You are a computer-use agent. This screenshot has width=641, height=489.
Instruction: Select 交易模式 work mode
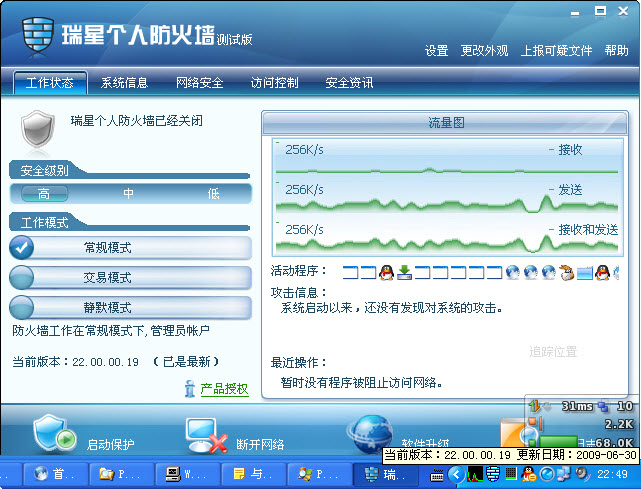point(131,278)
